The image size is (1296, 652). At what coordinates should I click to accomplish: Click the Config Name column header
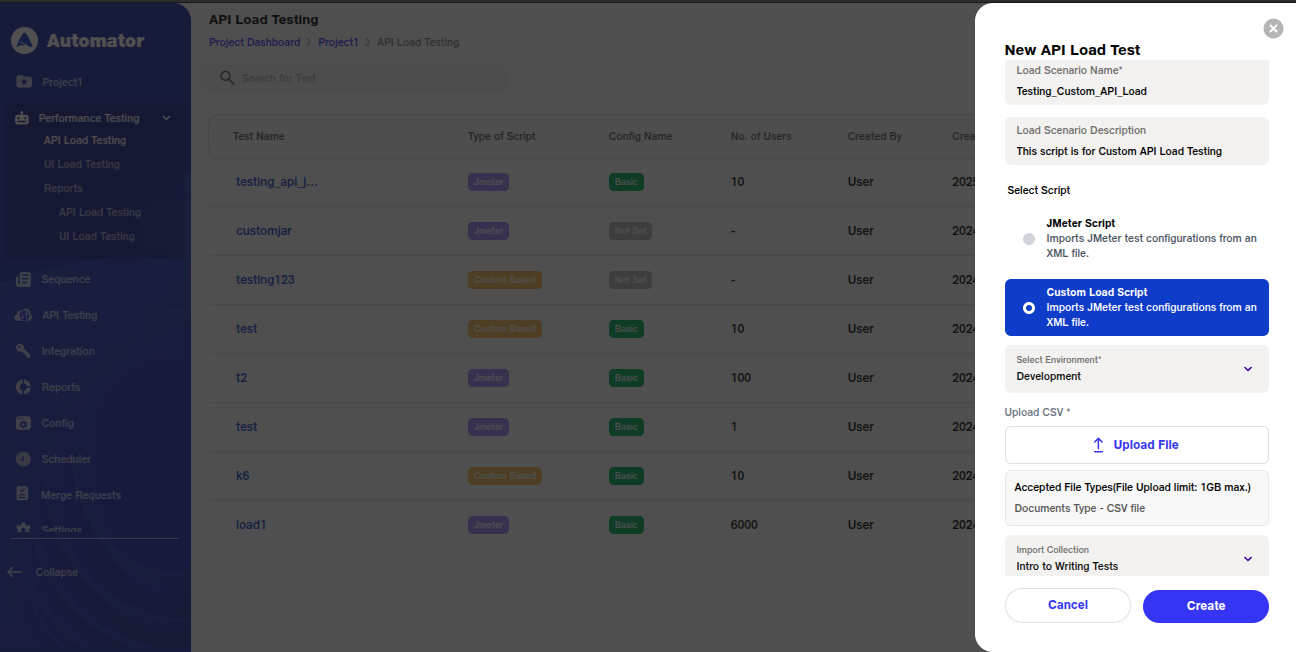click(x=641, y=136)
